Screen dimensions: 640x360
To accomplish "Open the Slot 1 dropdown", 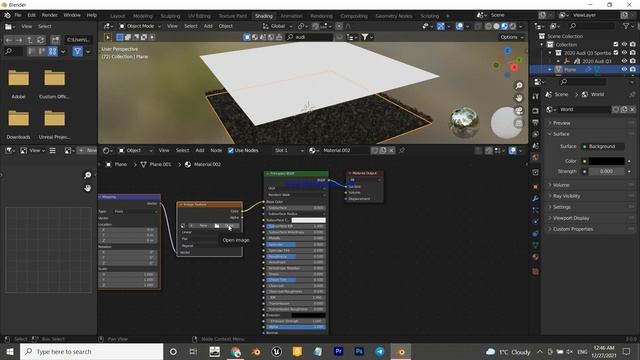I will click(x=289, y=151).
